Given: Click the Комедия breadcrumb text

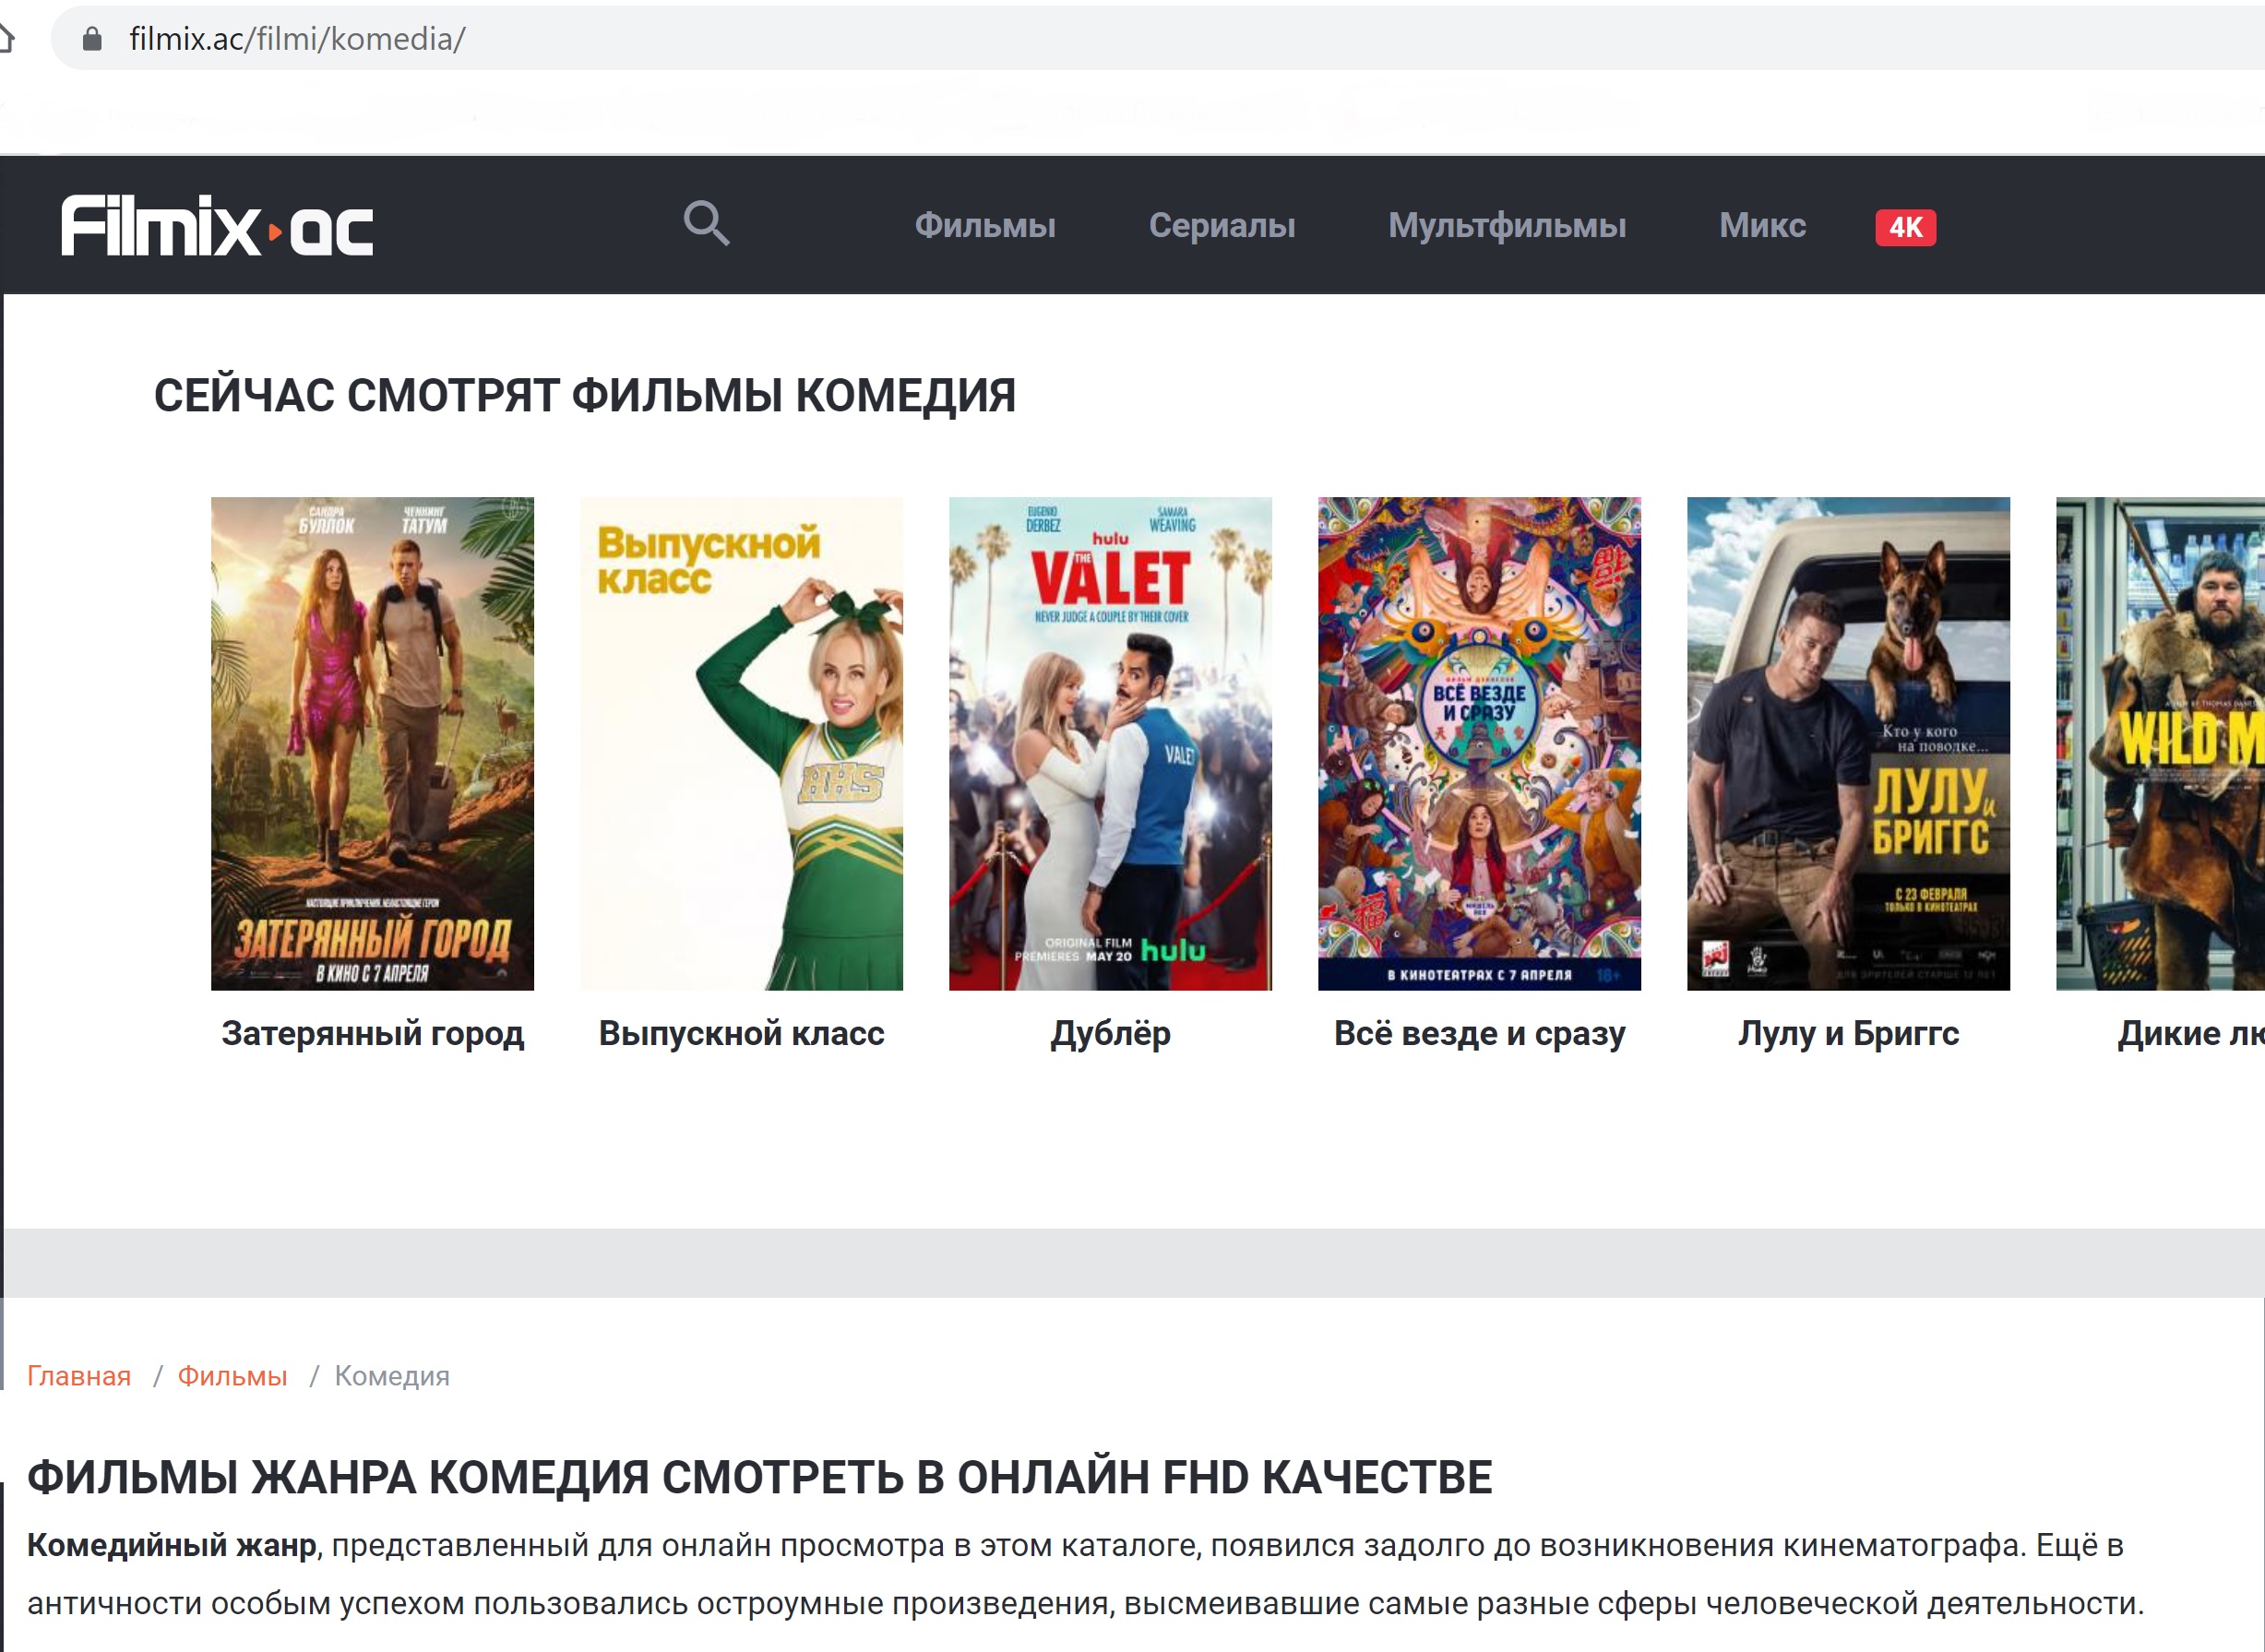Looking at the screenshot, I should click(392, 1376).
